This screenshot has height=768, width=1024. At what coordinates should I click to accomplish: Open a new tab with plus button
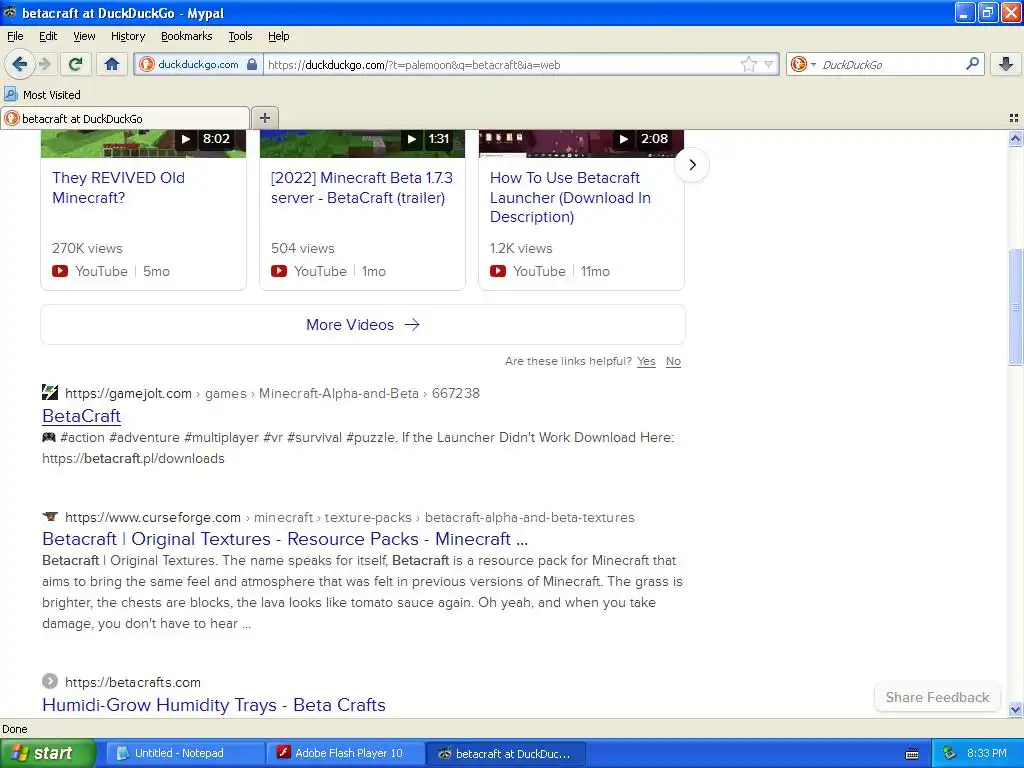coord(264,118)
